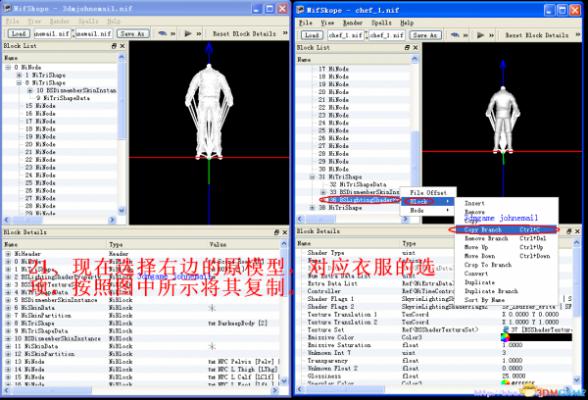Close the Block Details panel in left window

point(285,232)
